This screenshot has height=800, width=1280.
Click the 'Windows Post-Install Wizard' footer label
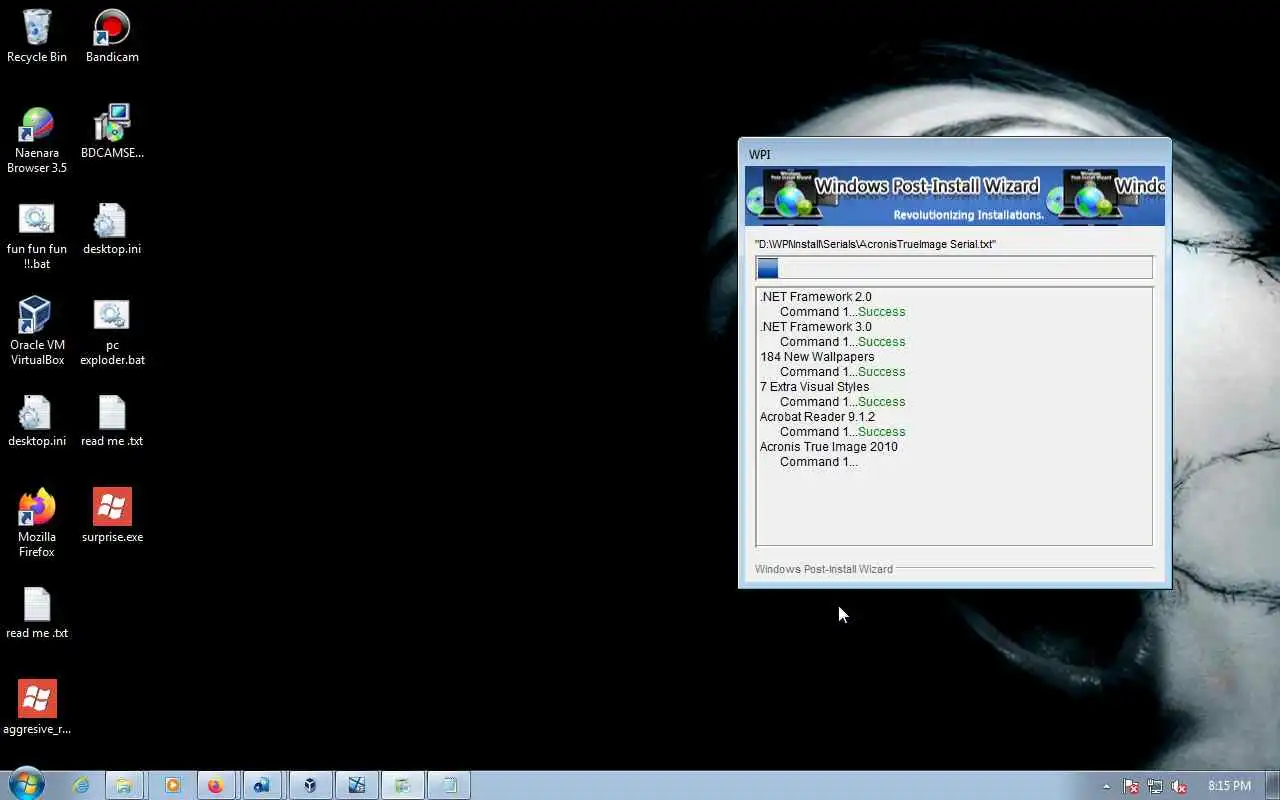[x=824, y=569]
